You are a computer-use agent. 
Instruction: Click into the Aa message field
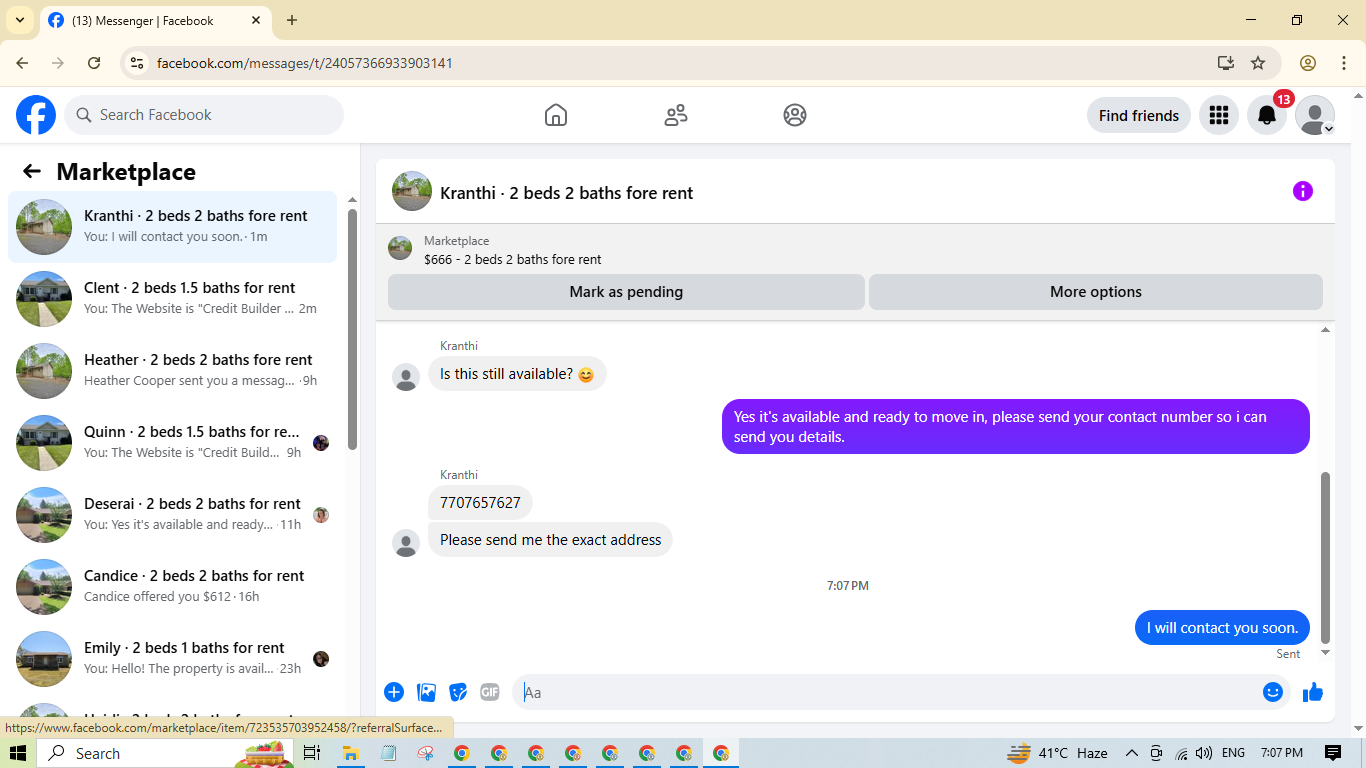(885, 692)
